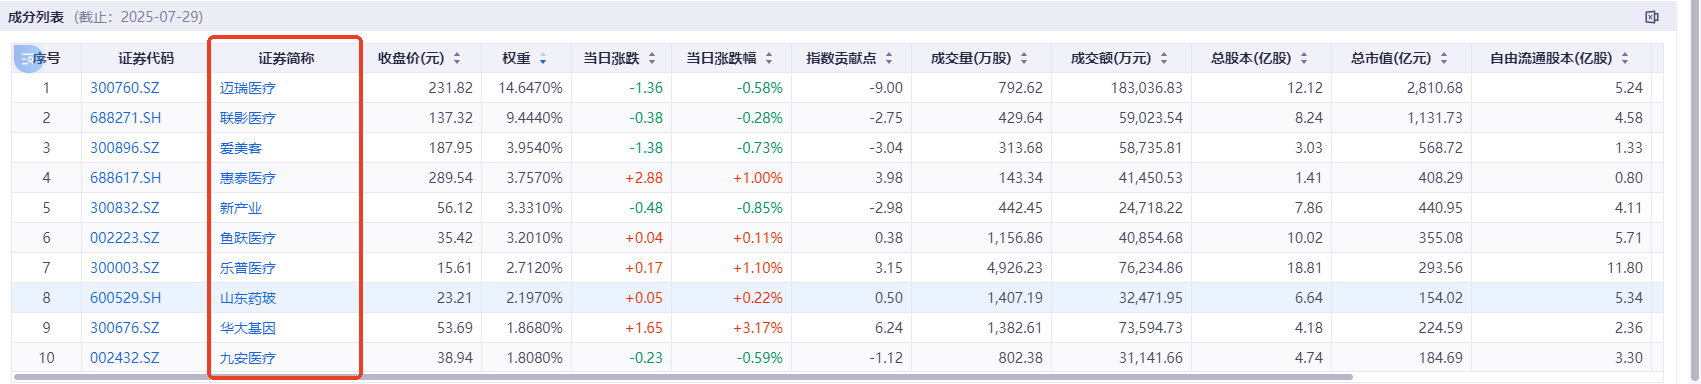Select weight value 14.6470%
The width and height of the screenshot is (1701, 384).
coord(530,88)
